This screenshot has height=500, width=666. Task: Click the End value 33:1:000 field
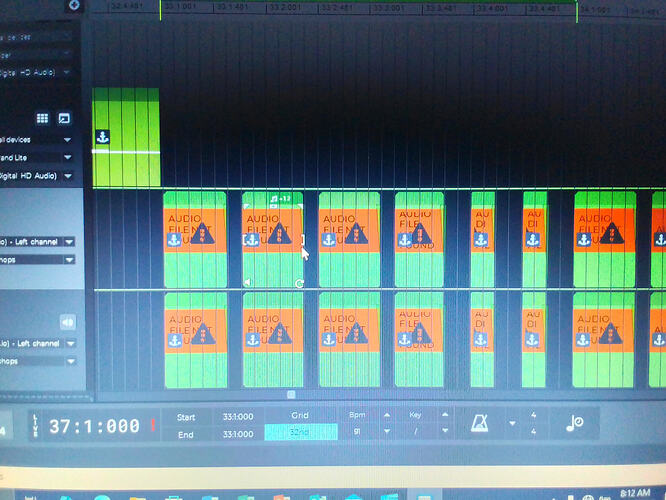pyautogui.click(x=238, y=434)
